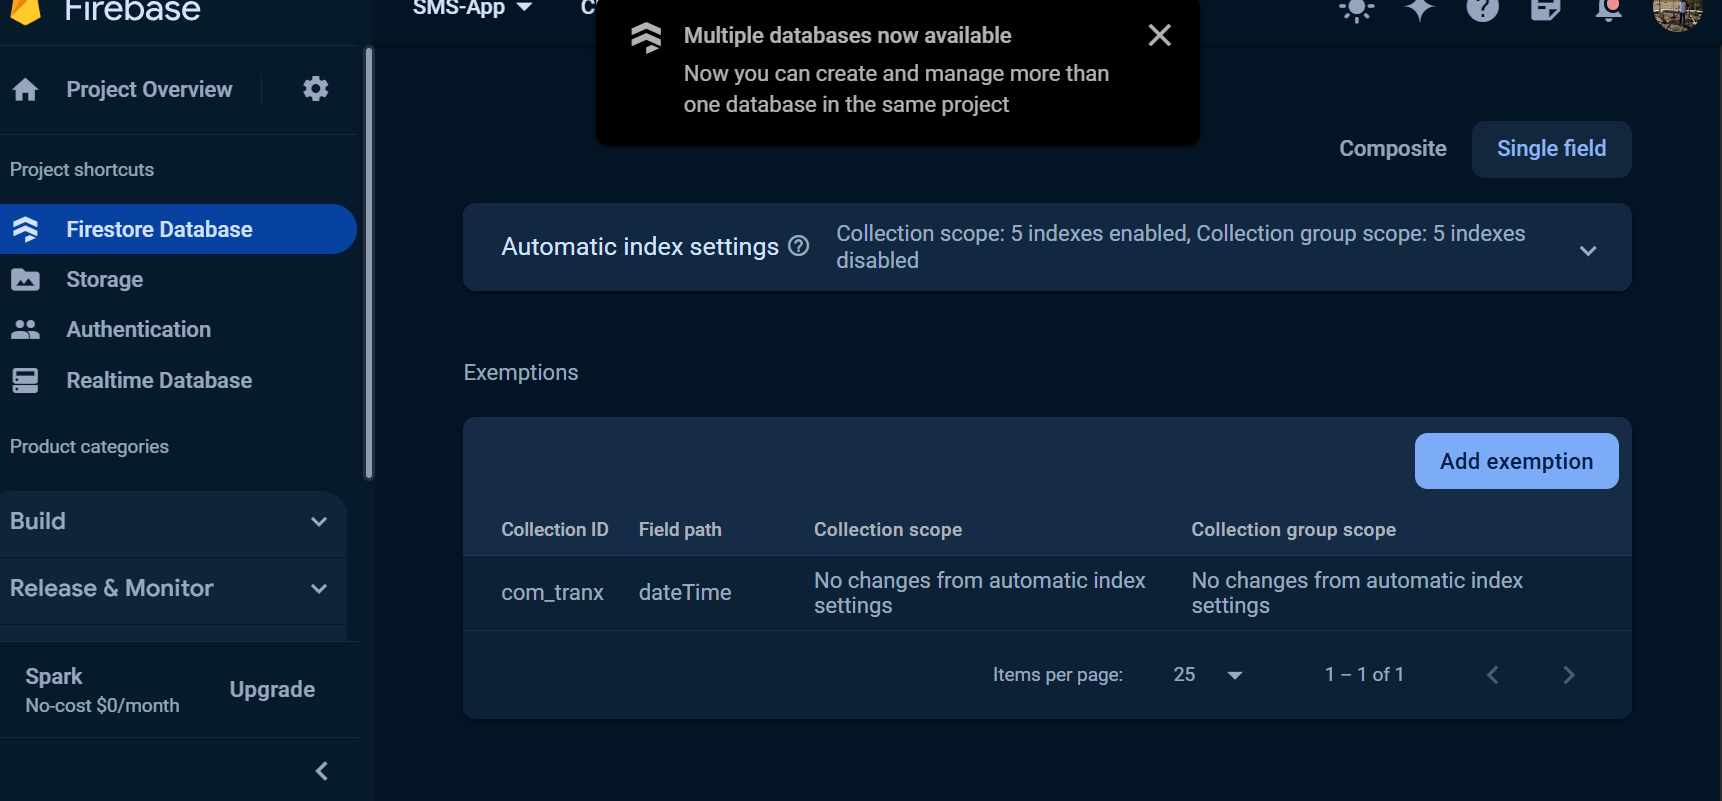
Task: Click Upgrade plan button
Action: [x=272, y=690]
